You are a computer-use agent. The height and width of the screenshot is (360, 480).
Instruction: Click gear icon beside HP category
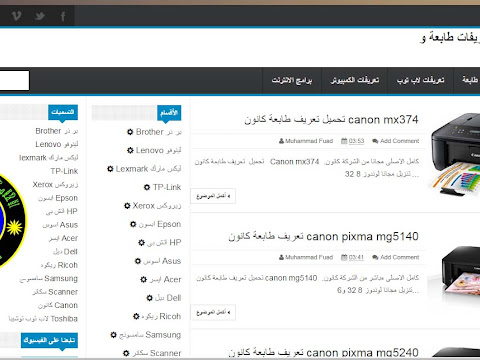tap(142, 242)
